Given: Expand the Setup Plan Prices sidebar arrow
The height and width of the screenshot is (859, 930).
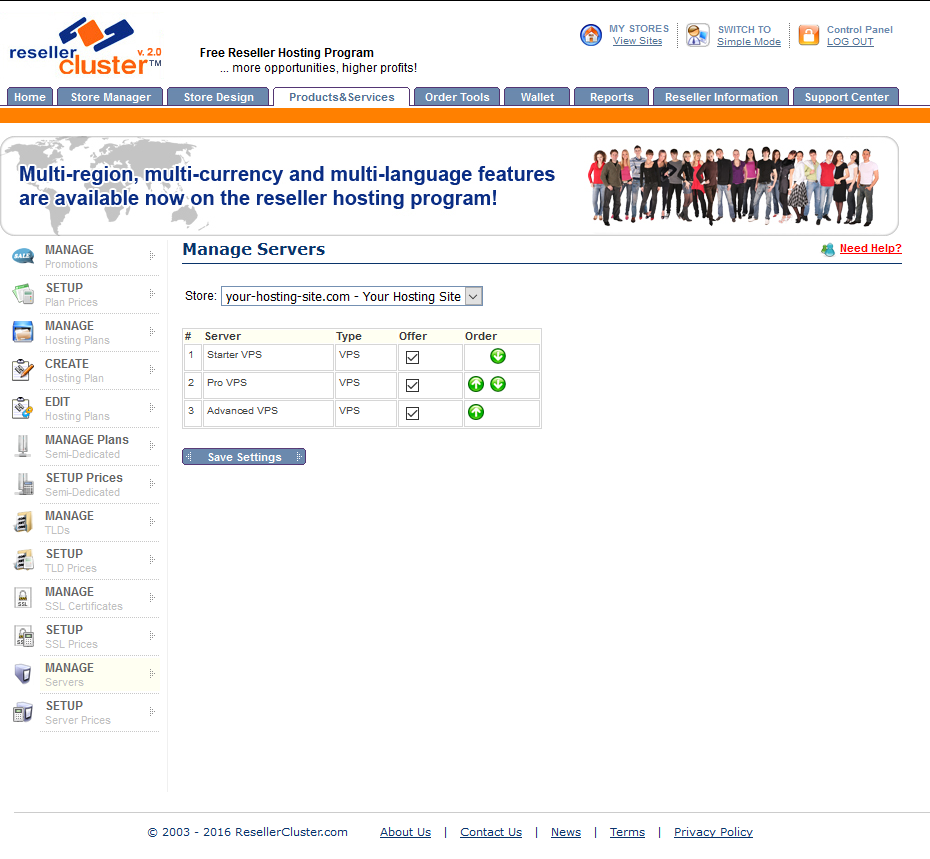Looking at the screenshot, I should pyautogui.click(x=152, y=294).
